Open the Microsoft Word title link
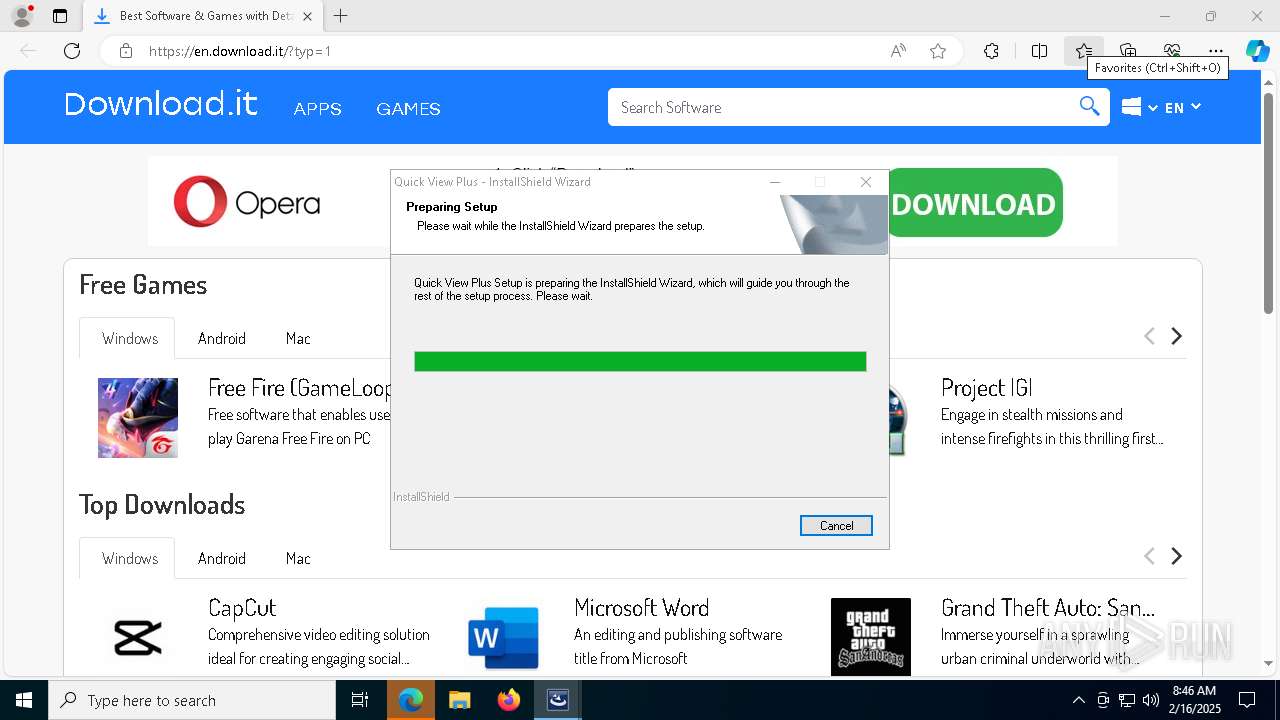The image size is (1280, 720). point(641,607)
